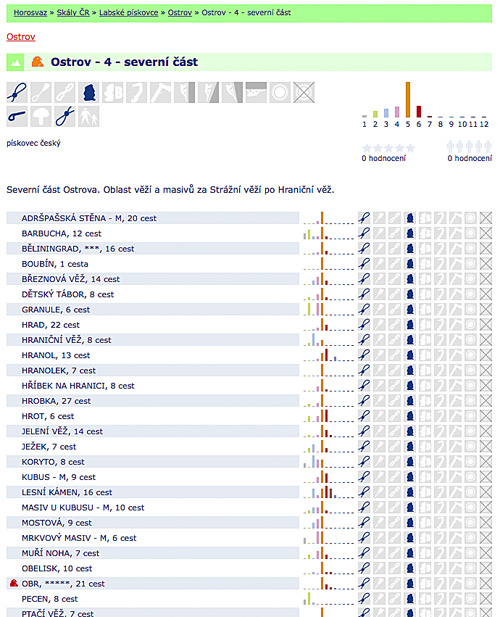This screenshot has height=617, width=500.
Task: Click the red rock icon beside OBR
Action: (14, 583)
